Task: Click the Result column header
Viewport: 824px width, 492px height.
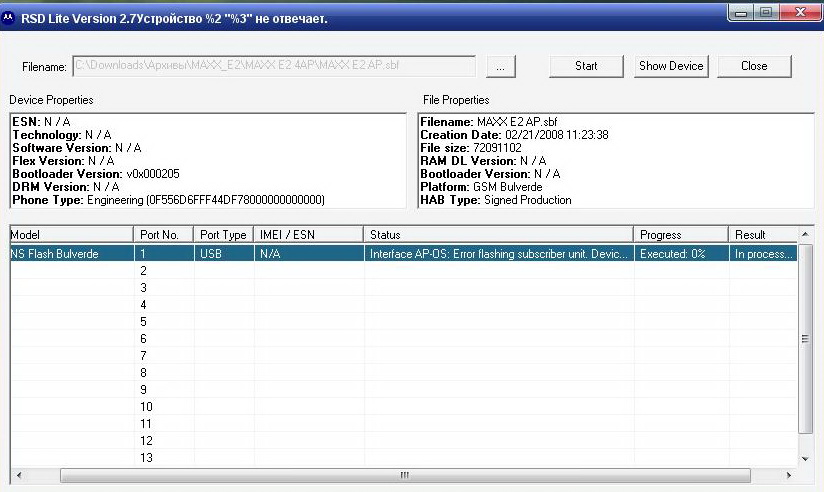Action: (x=763, y=234)
